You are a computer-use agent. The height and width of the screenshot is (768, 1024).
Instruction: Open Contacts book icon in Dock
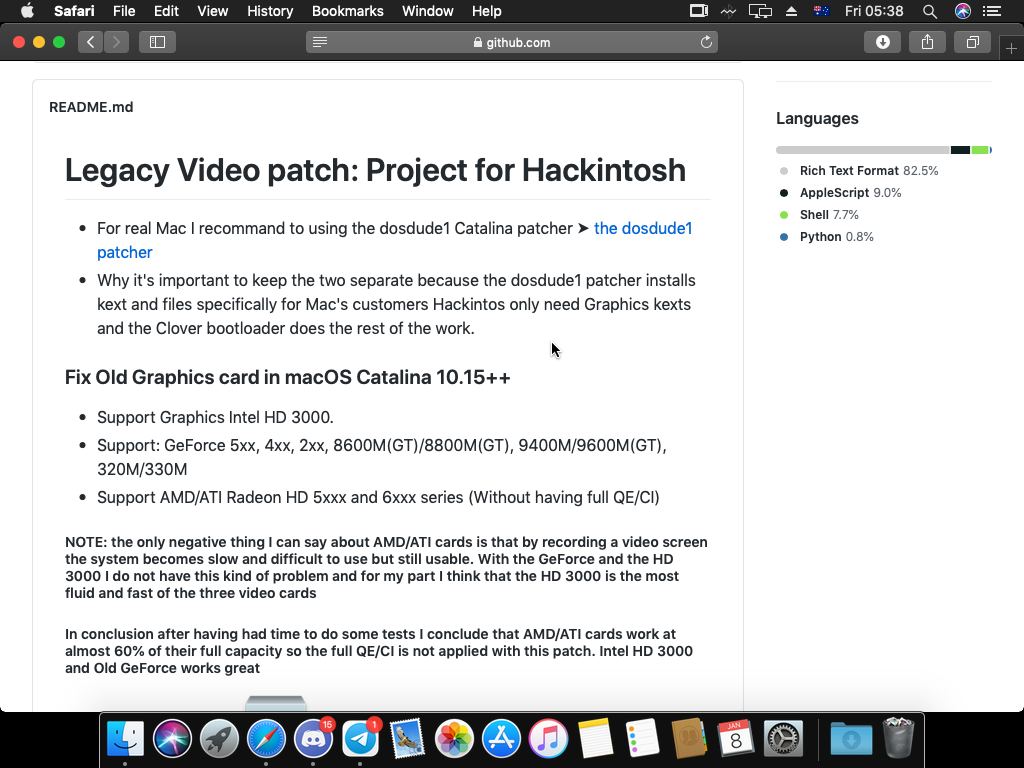pos(689,739)
